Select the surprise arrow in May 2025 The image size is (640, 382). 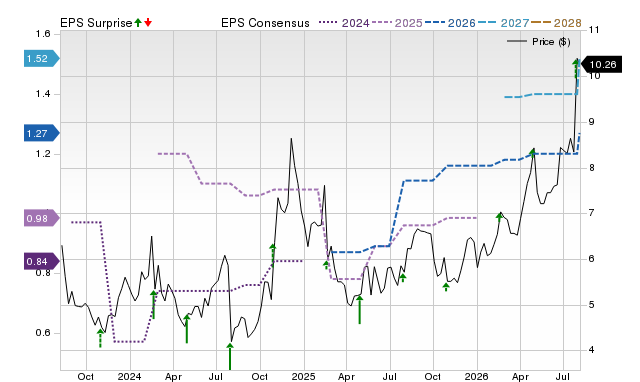pos(360,310)
